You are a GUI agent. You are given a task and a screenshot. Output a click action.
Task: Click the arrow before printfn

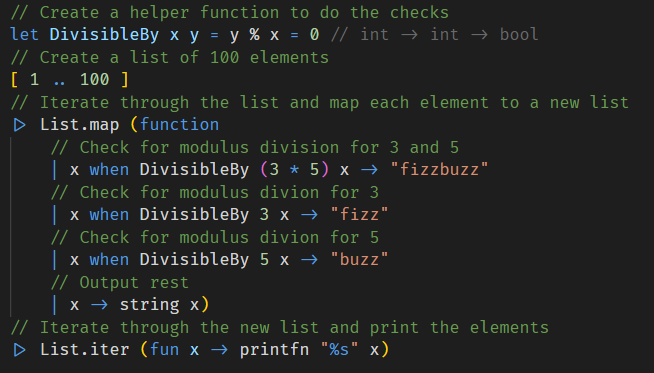coord(219,350)
